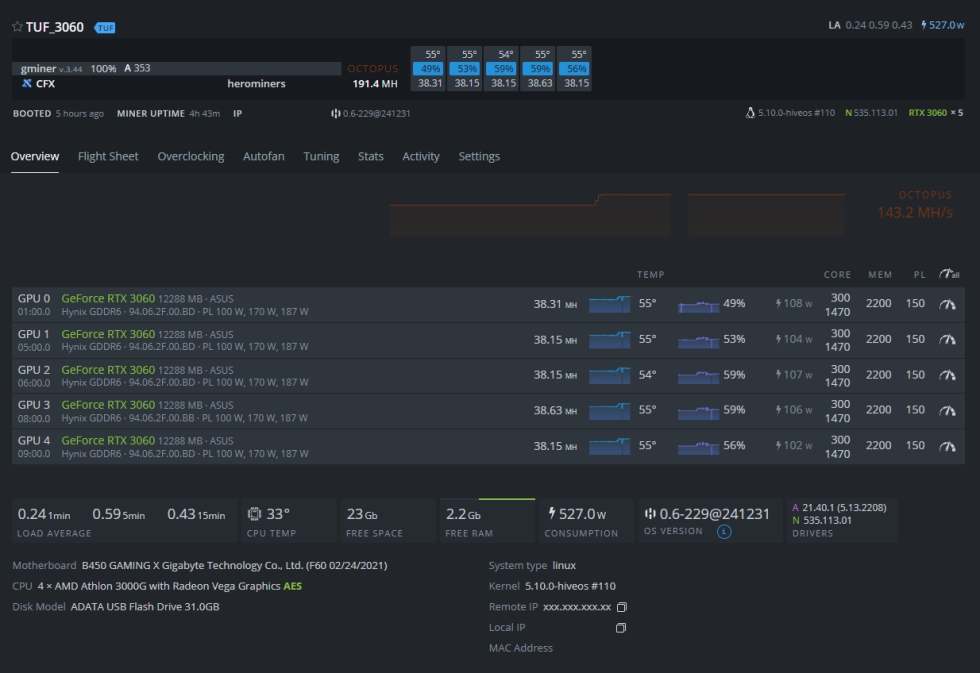Click the AMD Athlon 3000G CPU text

(x=169, y=586)
